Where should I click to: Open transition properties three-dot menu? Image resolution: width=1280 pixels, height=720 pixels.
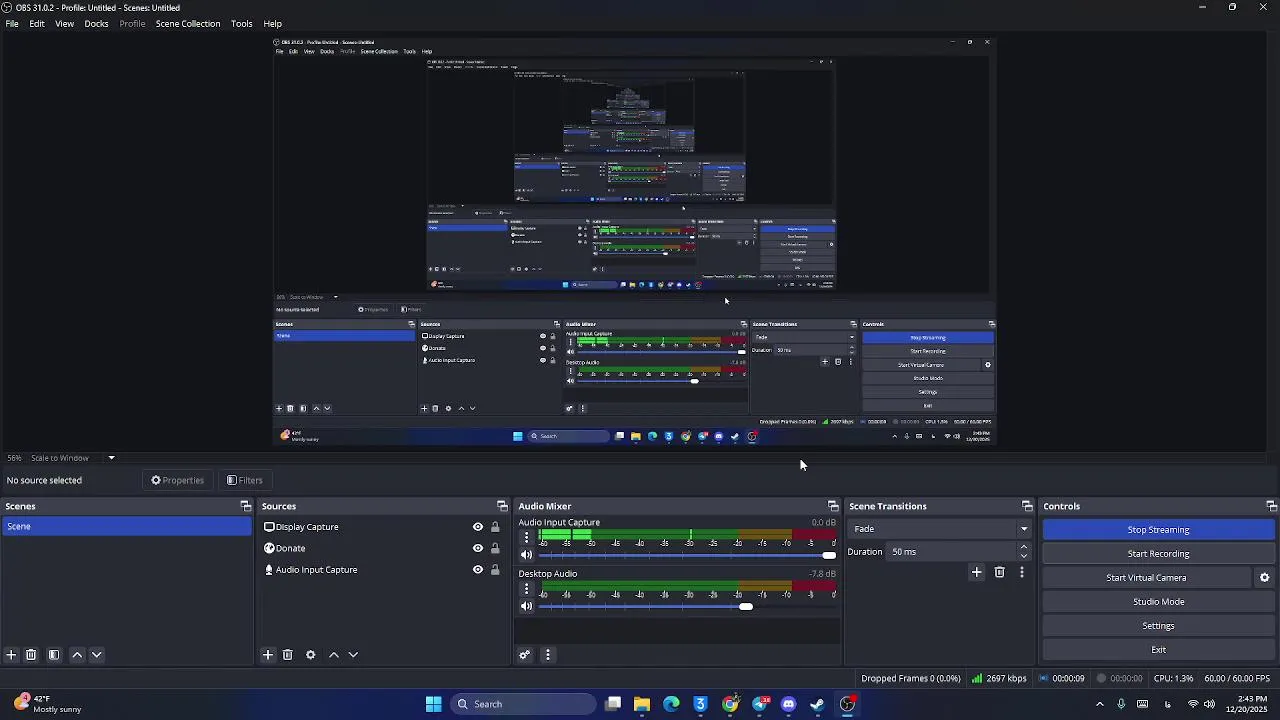[x=1021, y=572]
